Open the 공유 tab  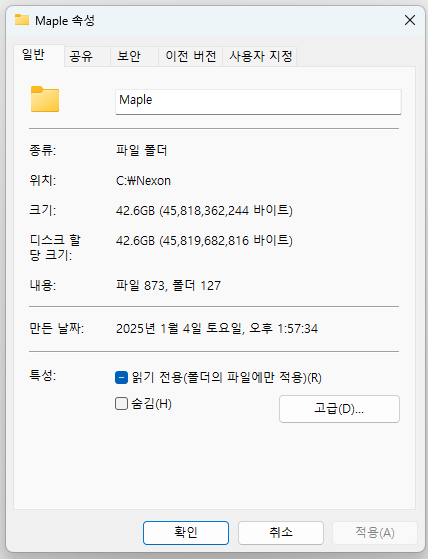click(87, 56)
